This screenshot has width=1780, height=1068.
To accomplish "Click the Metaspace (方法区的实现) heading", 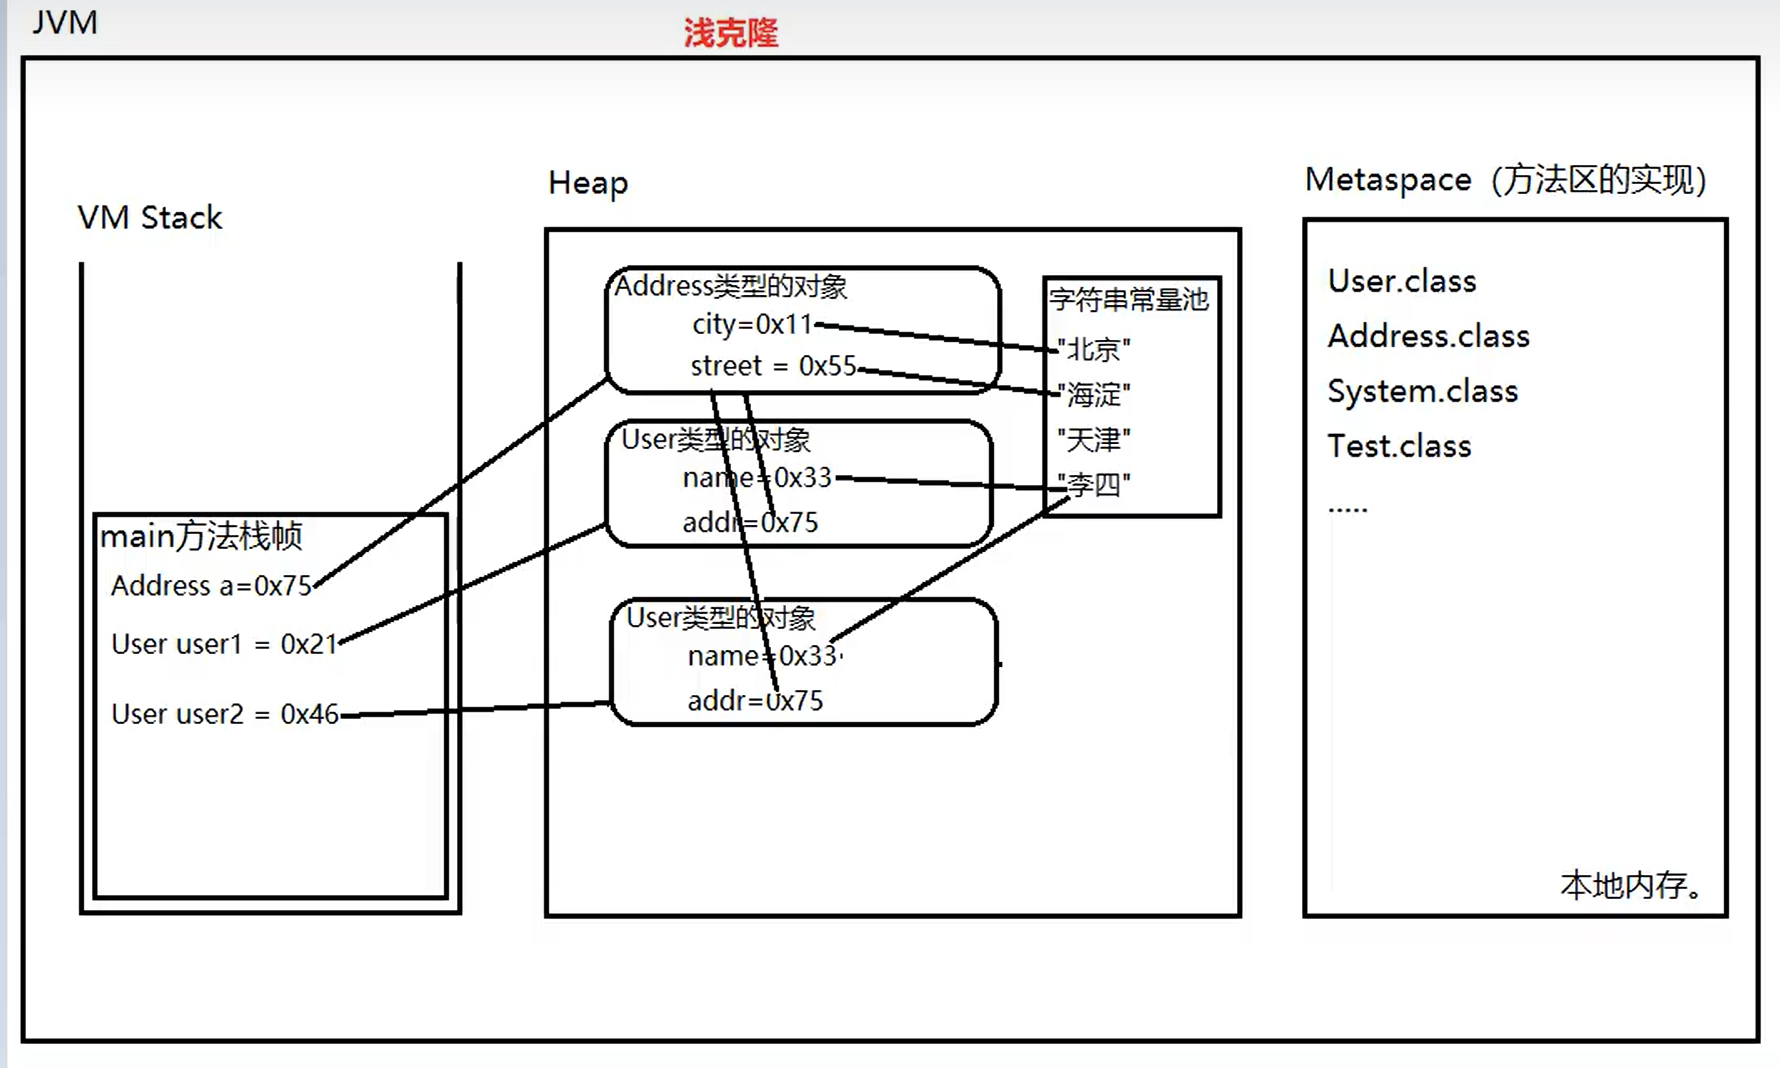I will click(1506, 180).
